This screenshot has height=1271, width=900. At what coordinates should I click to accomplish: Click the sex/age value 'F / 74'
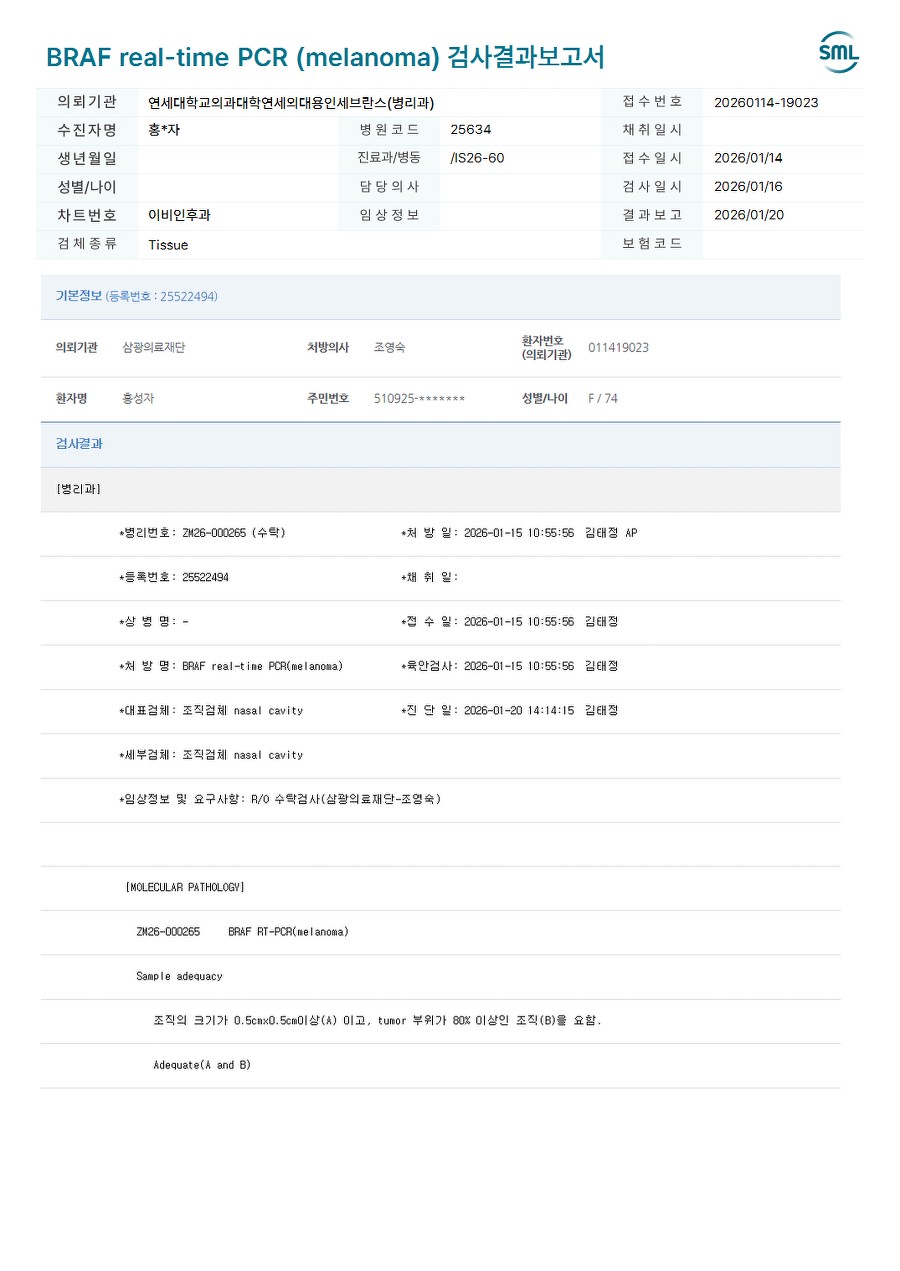[x=603, y=398]
